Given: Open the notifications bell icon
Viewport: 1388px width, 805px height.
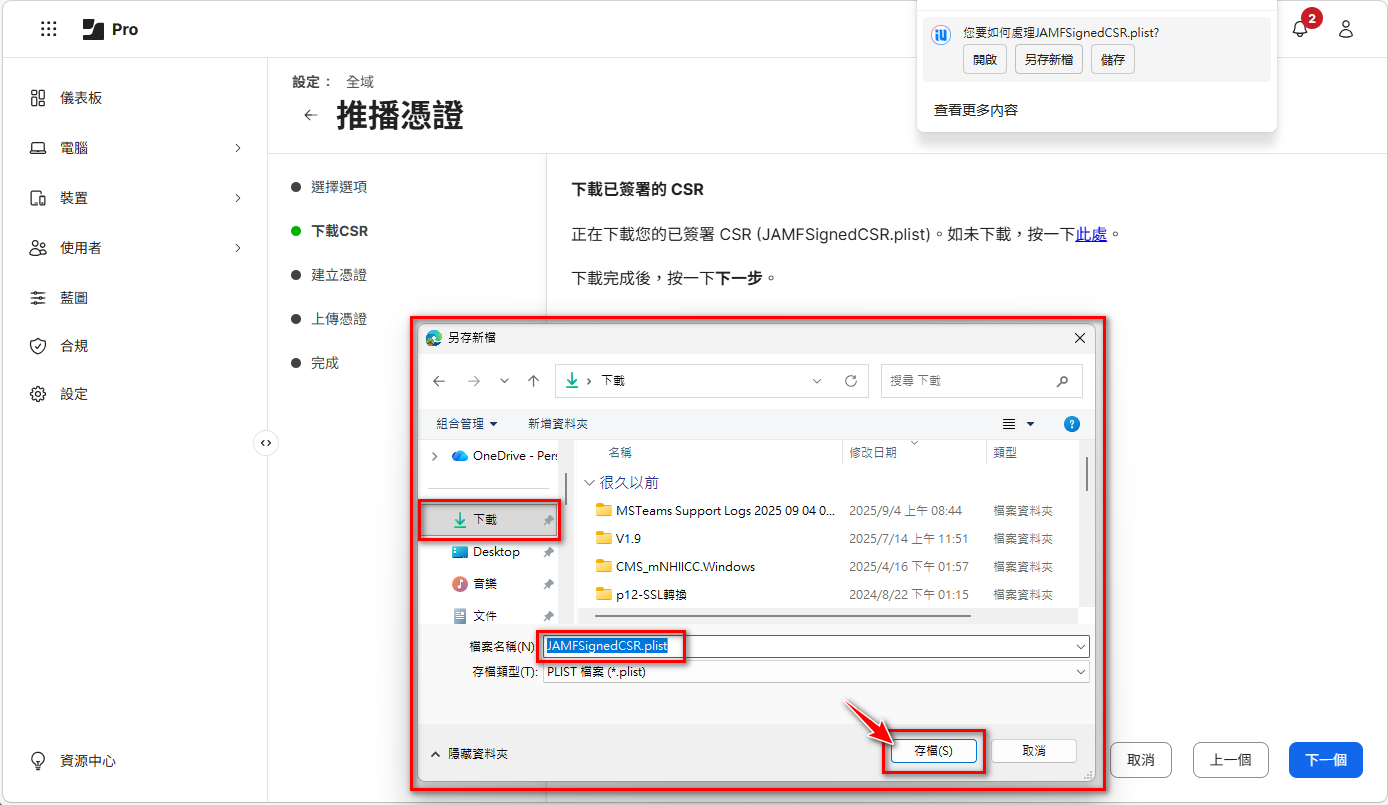Looking at the screenshot, I should click(1299, 29).
